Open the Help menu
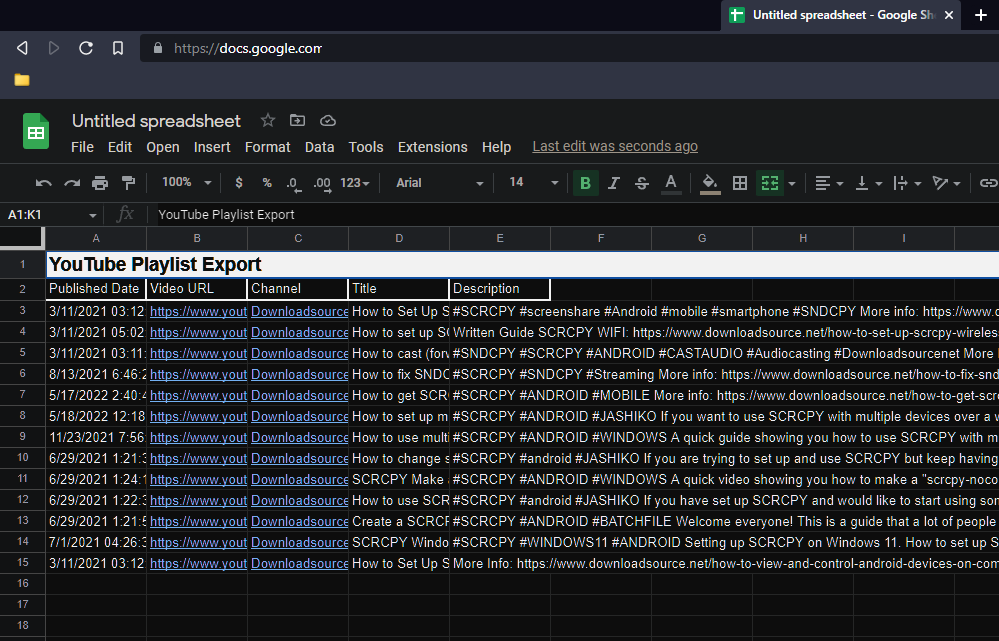This screenshot has width=999, height=641. click(496, 147)
